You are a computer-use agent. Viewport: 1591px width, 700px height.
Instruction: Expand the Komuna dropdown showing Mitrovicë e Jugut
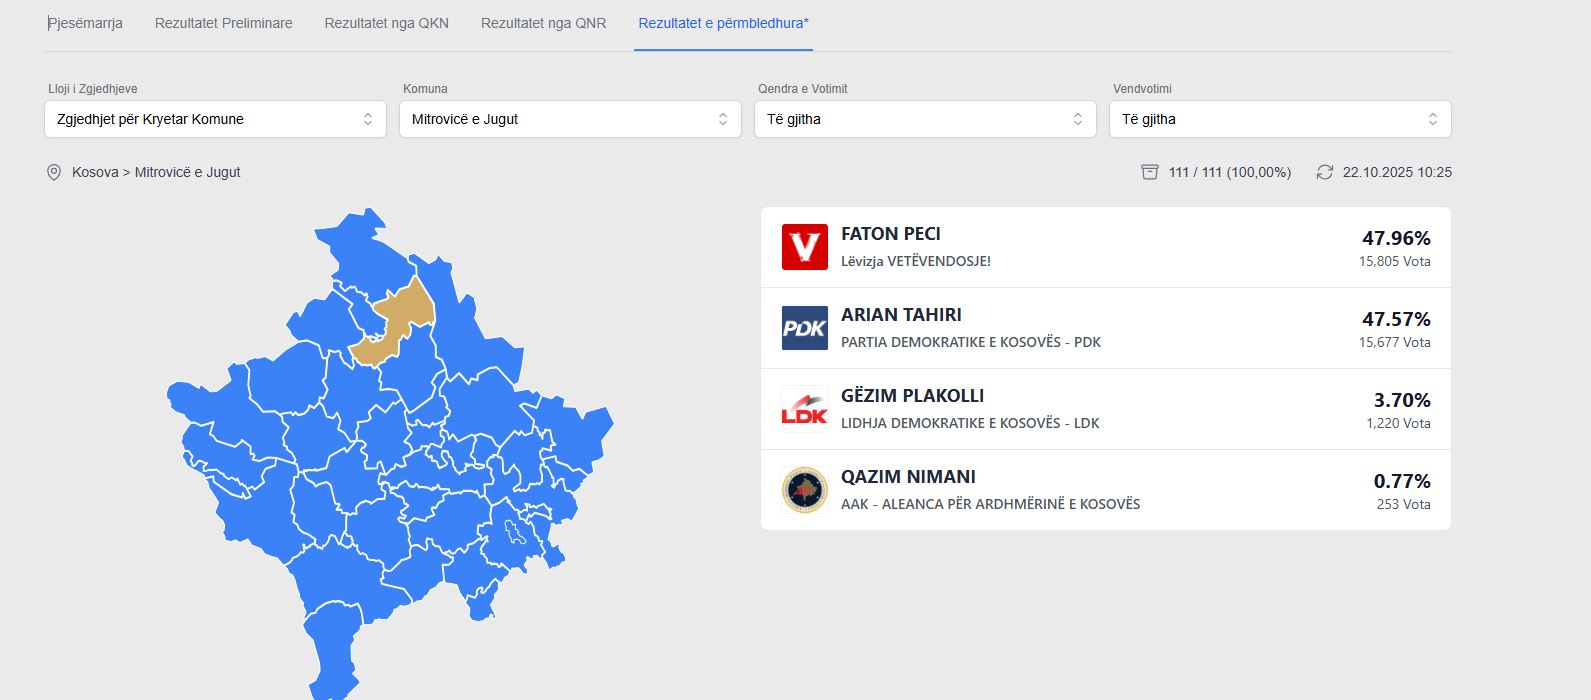tap(570, 119)
